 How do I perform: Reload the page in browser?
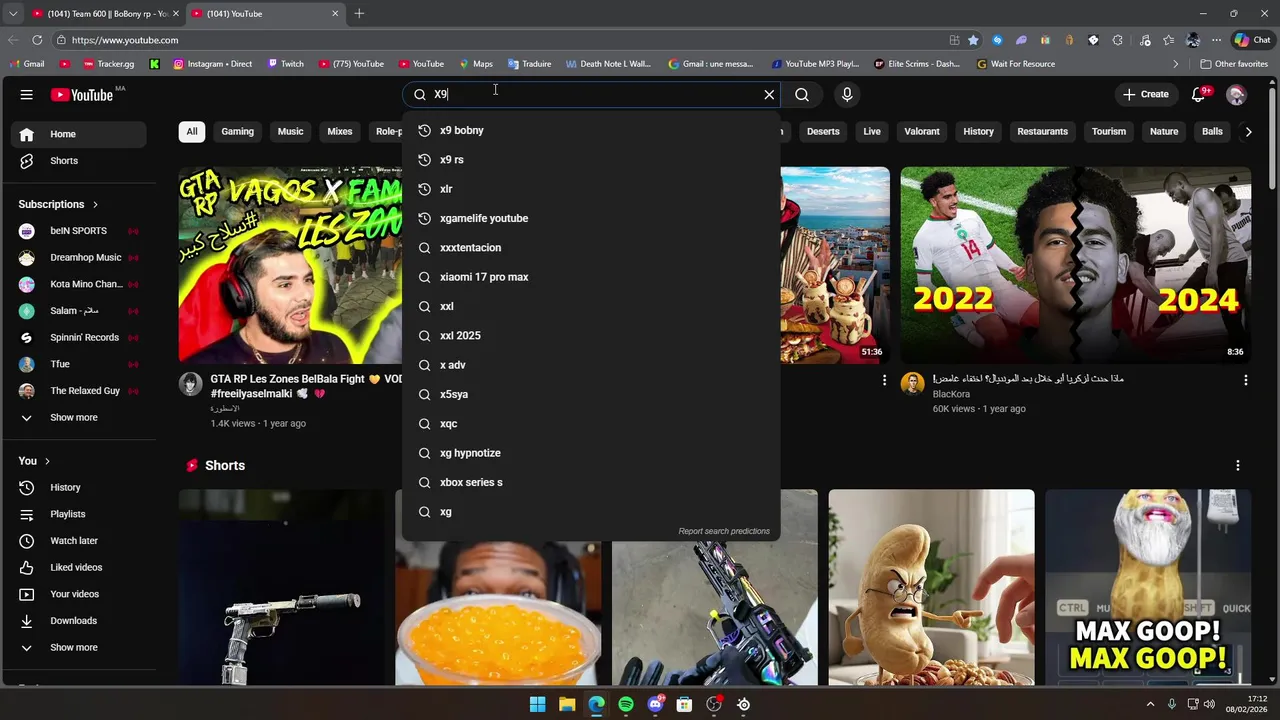click(37, 40)
